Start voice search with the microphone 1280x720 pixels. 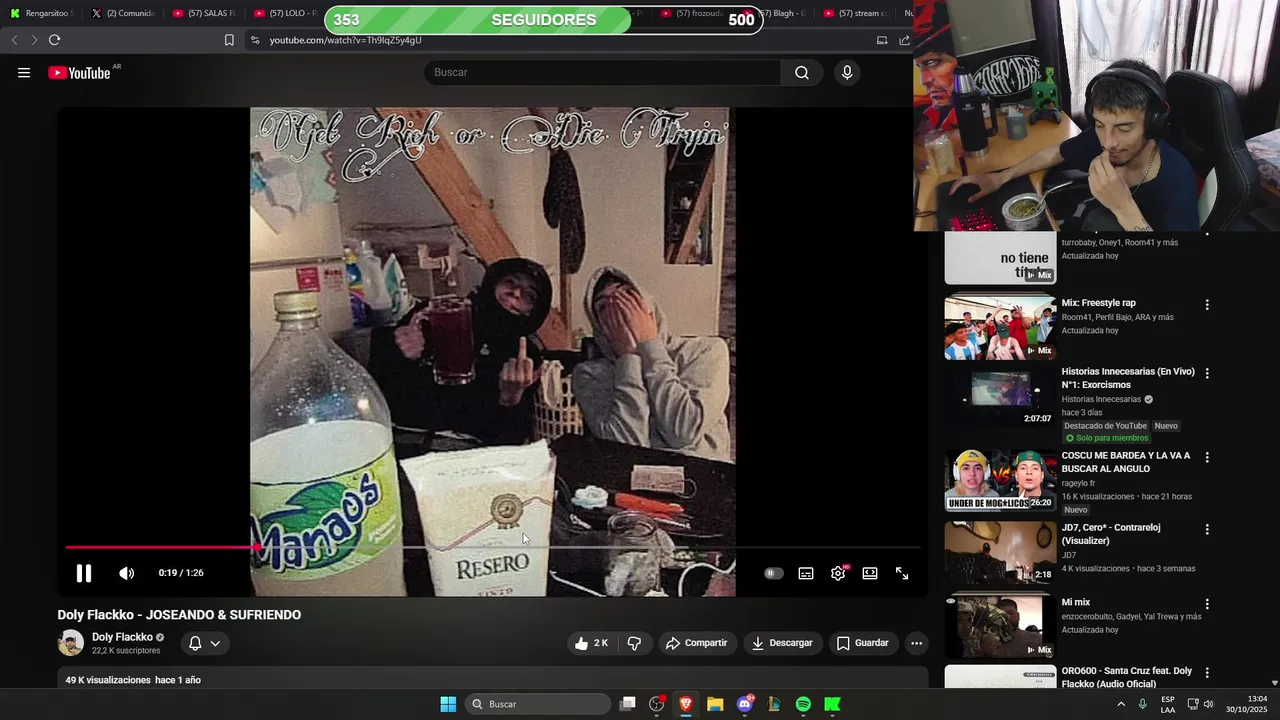coord(847,72)
